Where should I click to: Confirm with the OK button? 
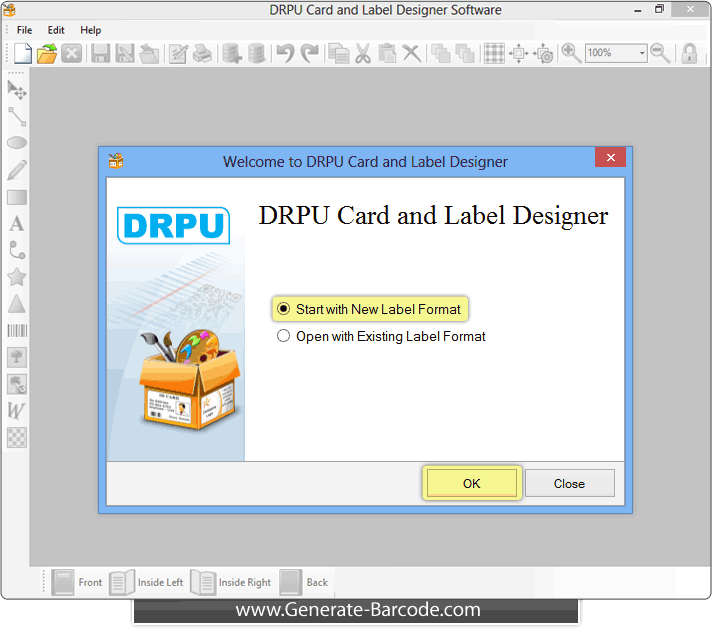[472, 484]
